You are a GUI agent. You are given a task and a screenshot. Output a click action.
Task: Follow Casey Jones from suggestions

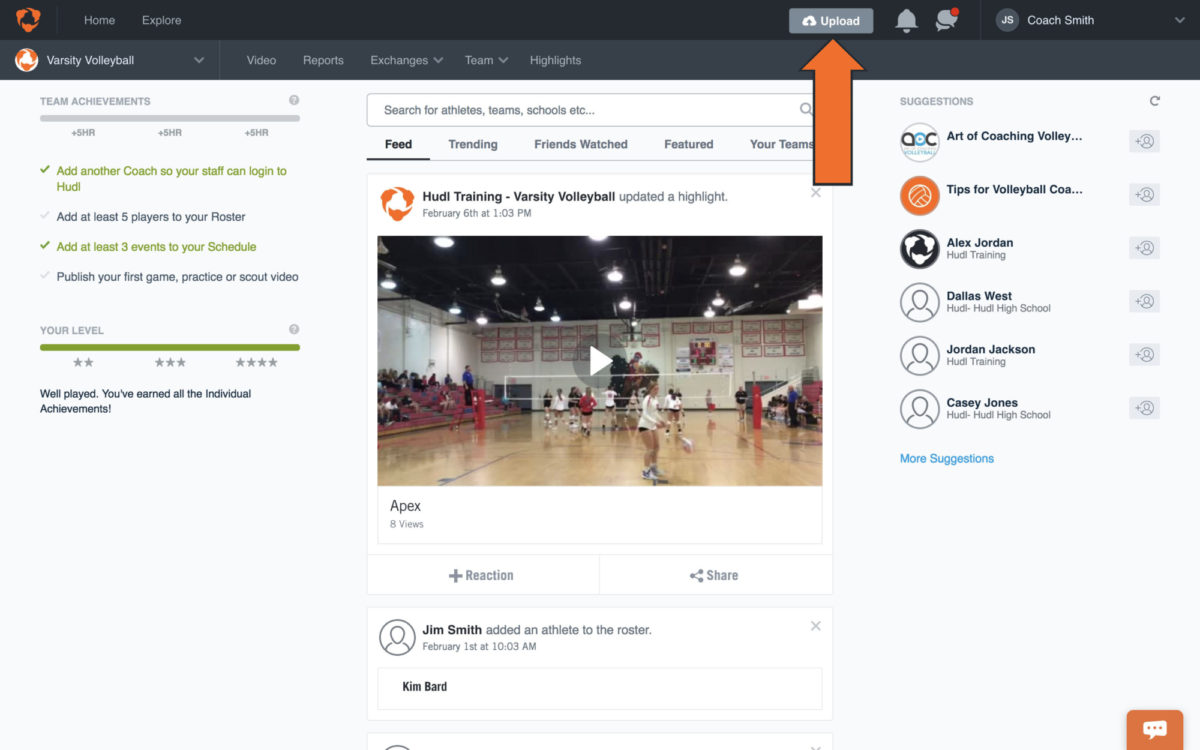point(1144,408)
